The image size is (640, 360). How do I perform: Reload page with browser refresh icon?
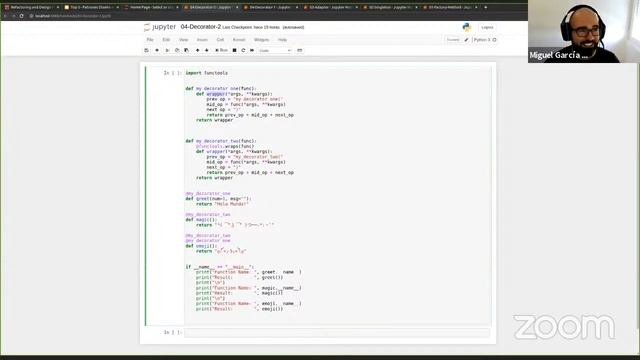click(21, 16)
